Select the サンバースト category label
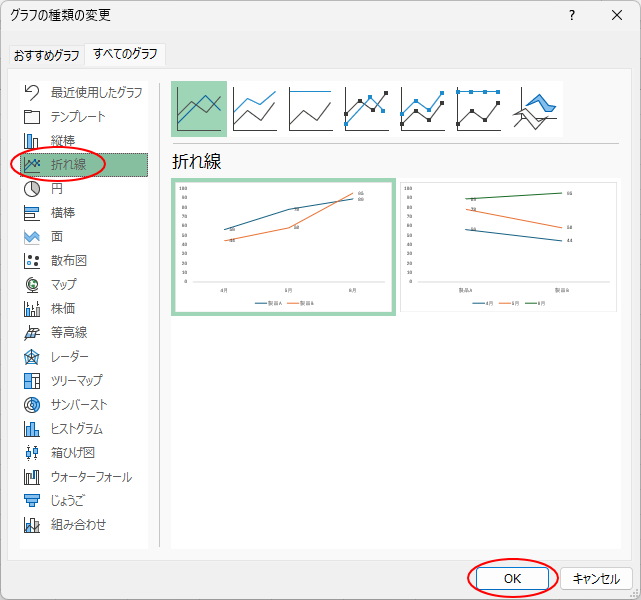 tap(79, 405)
